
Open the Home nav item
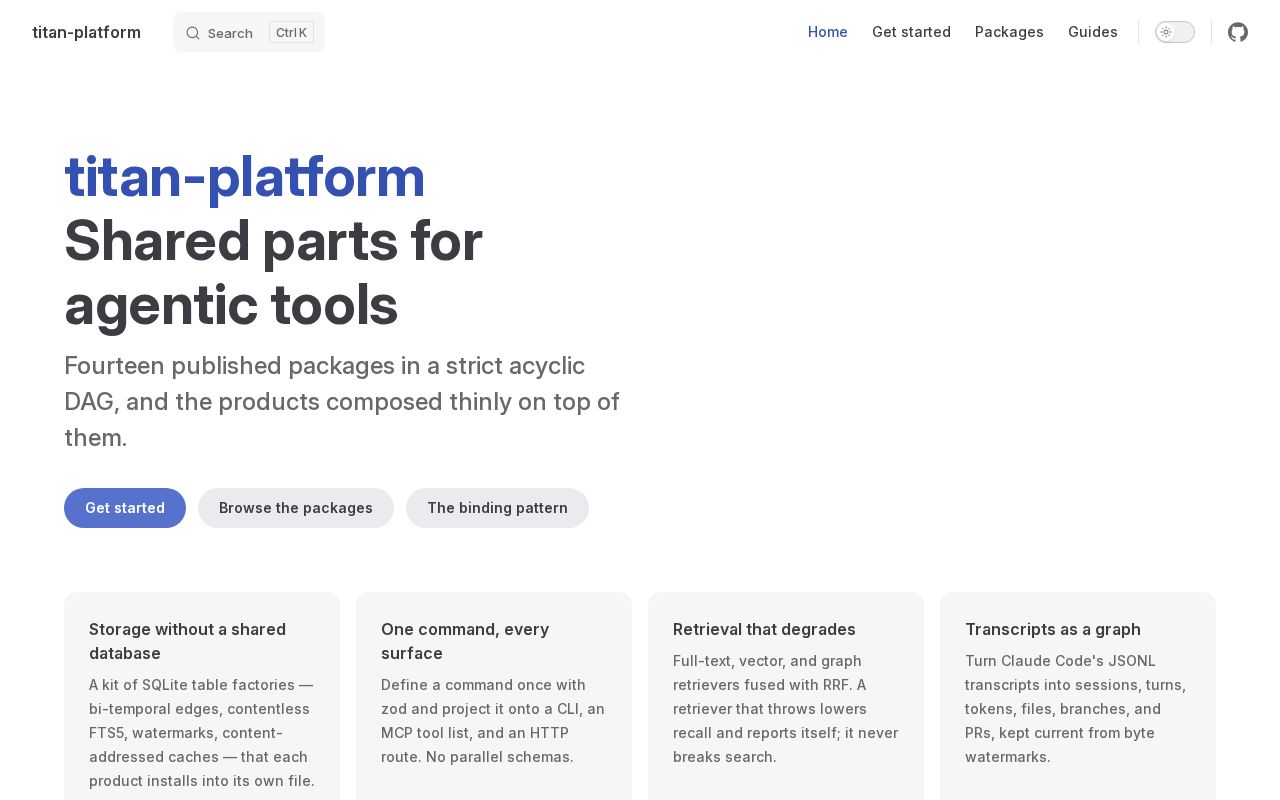[x=828, y=32]
